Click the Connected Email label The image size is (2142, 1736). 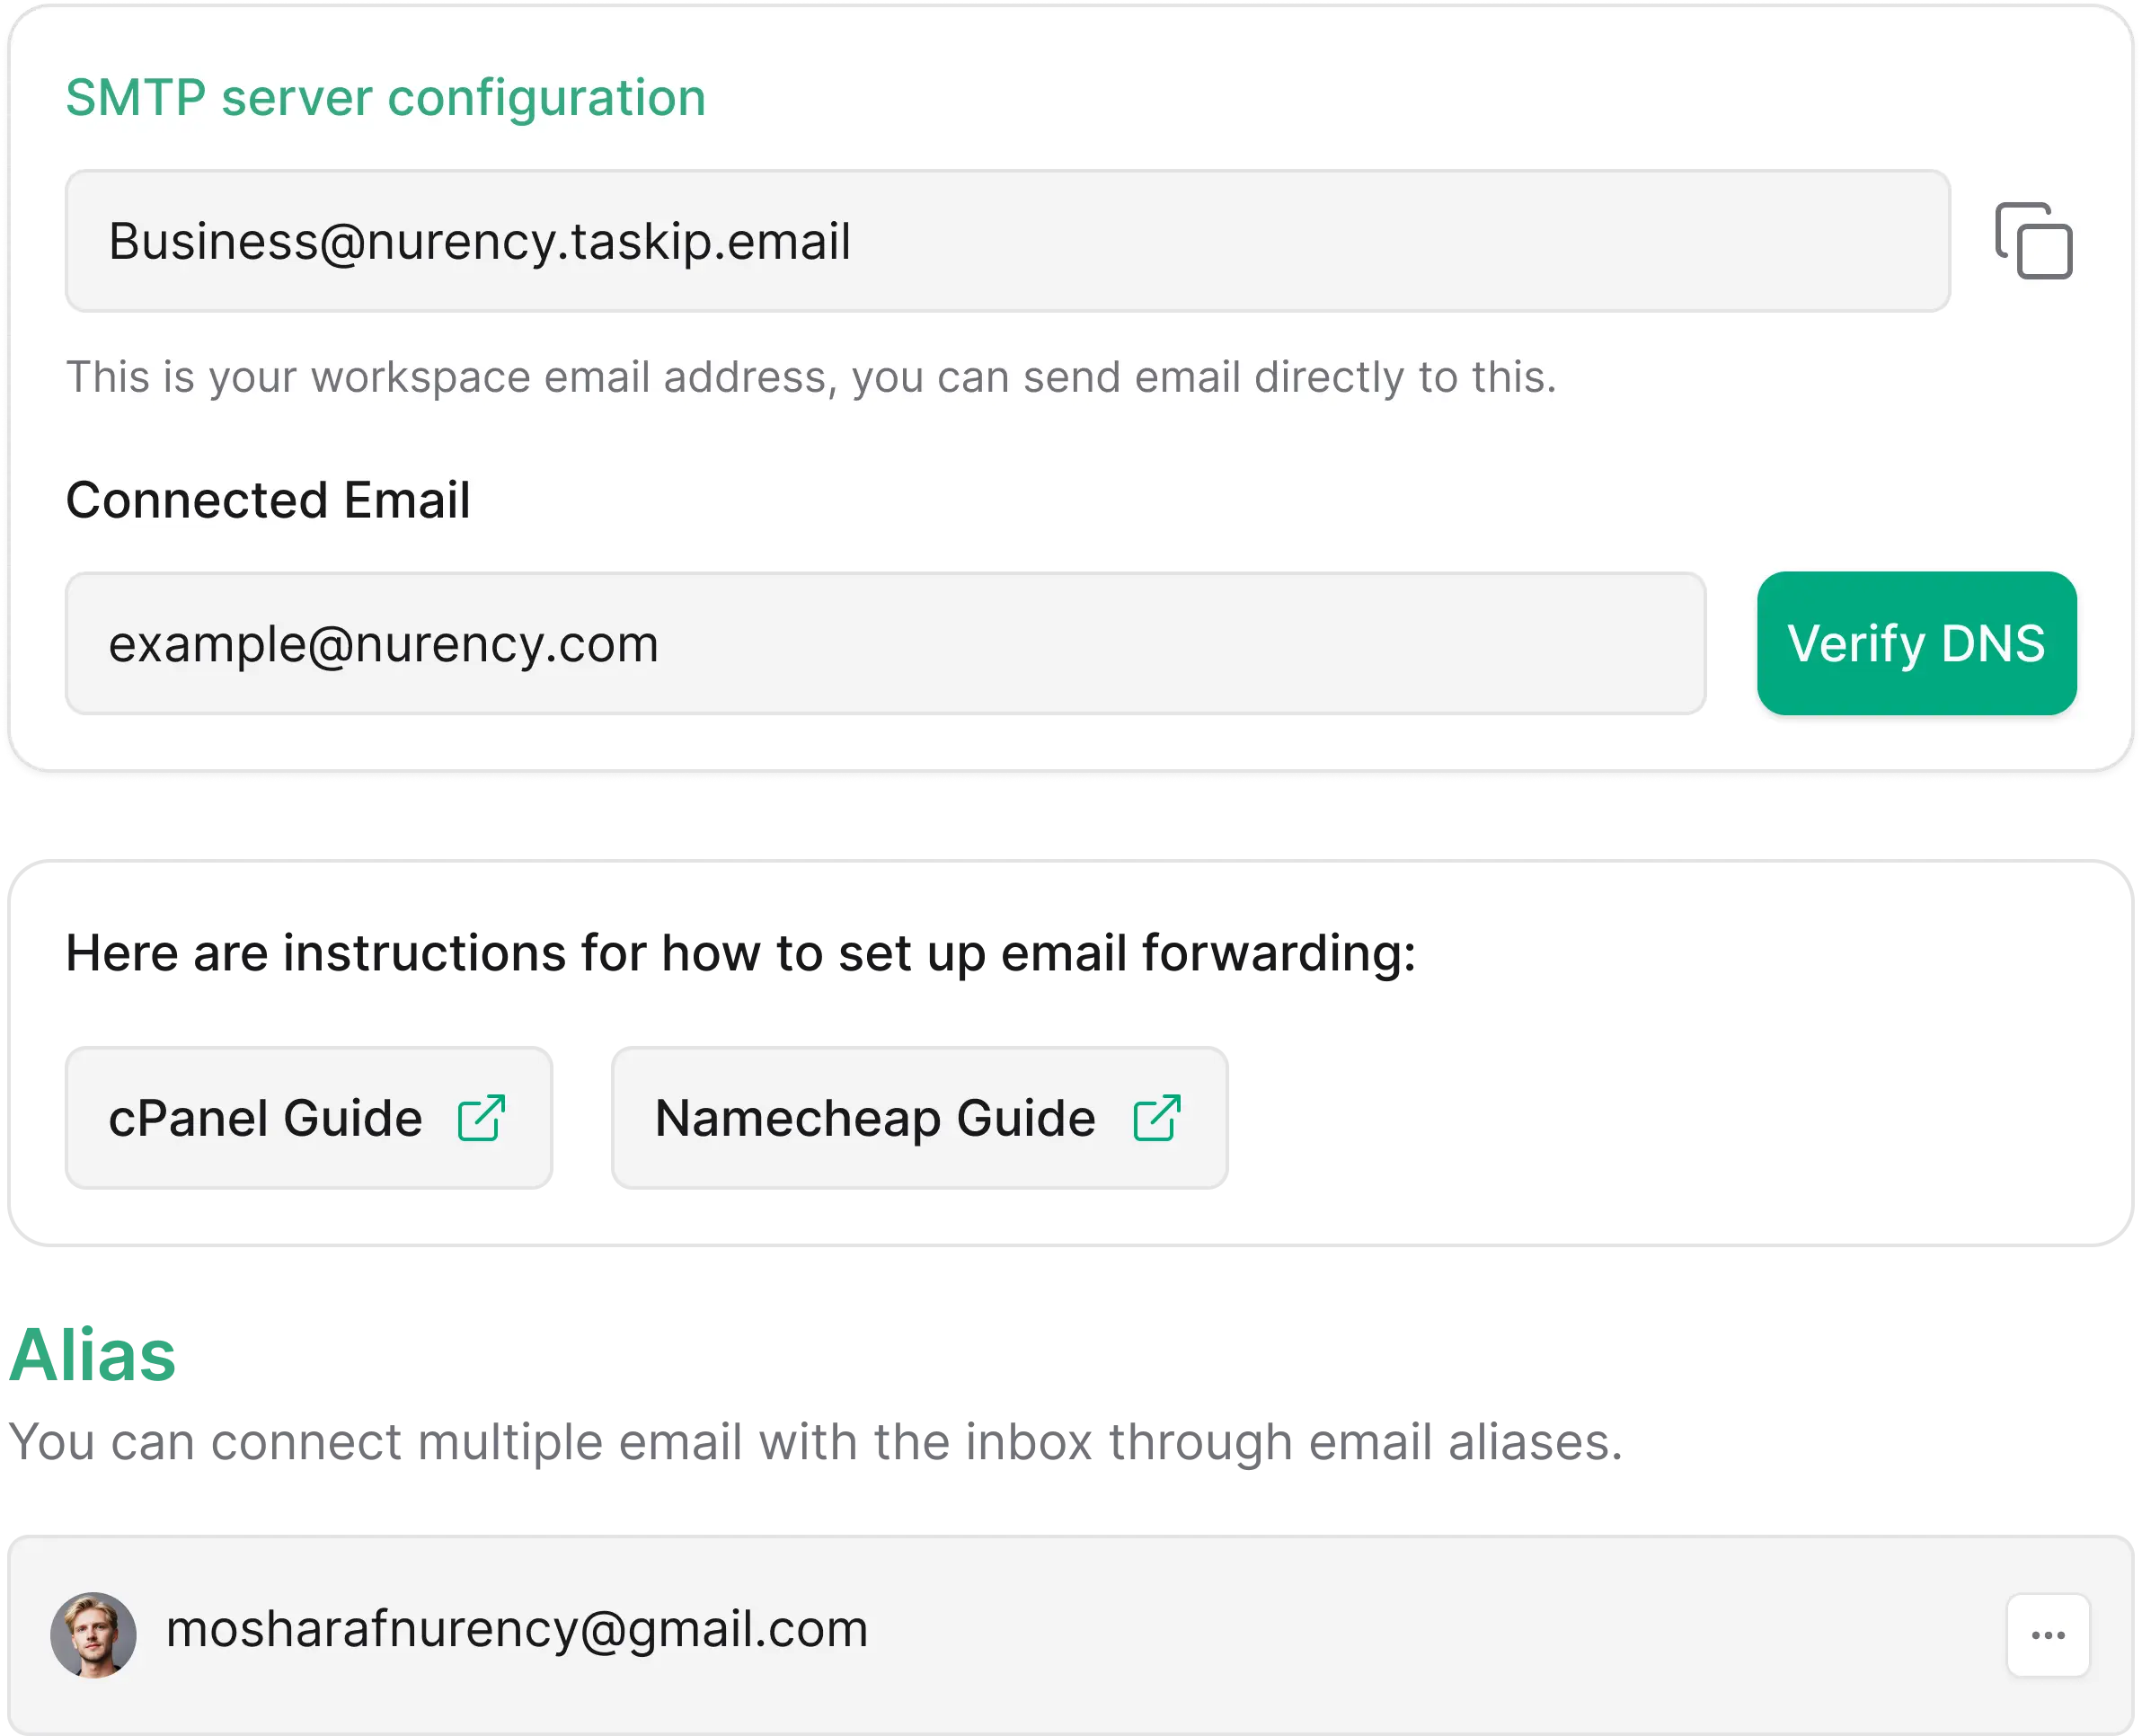(267, 499)
